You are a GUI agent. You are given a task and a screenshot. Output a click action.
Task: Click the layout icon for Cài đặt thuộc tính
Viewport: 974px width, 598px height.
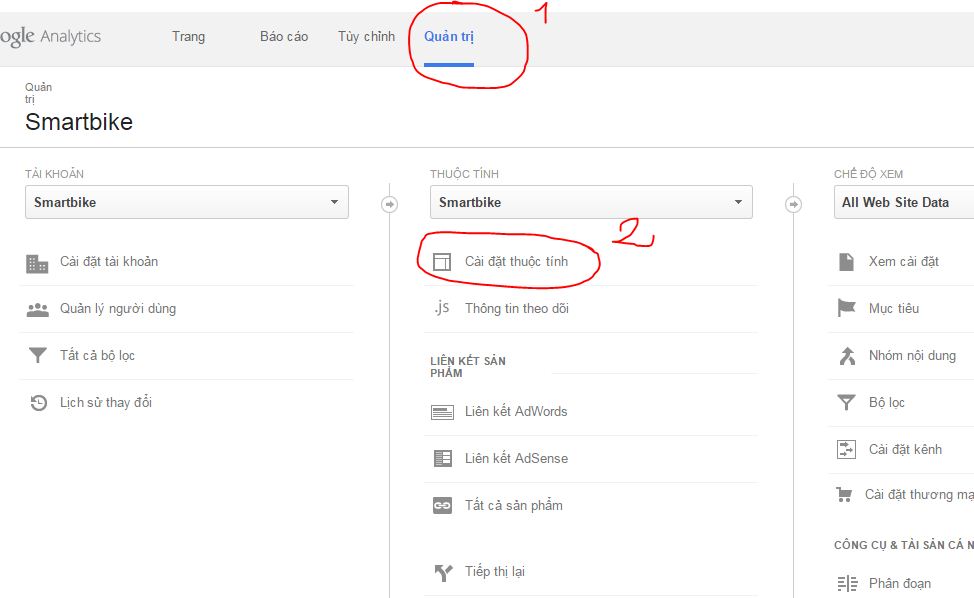click(442, 262)
